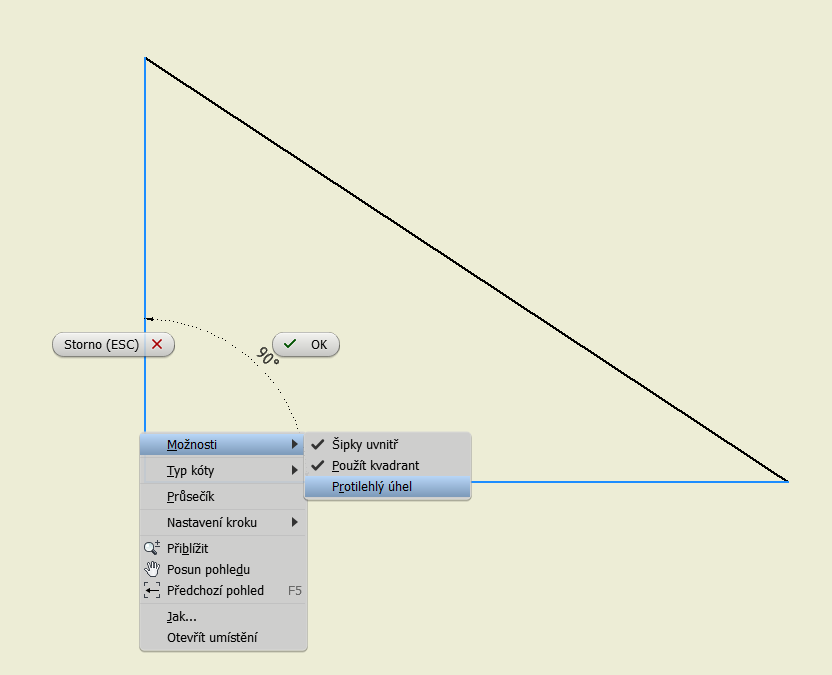Confirm with the OK button
832x675 pixels.
point(306,344)
